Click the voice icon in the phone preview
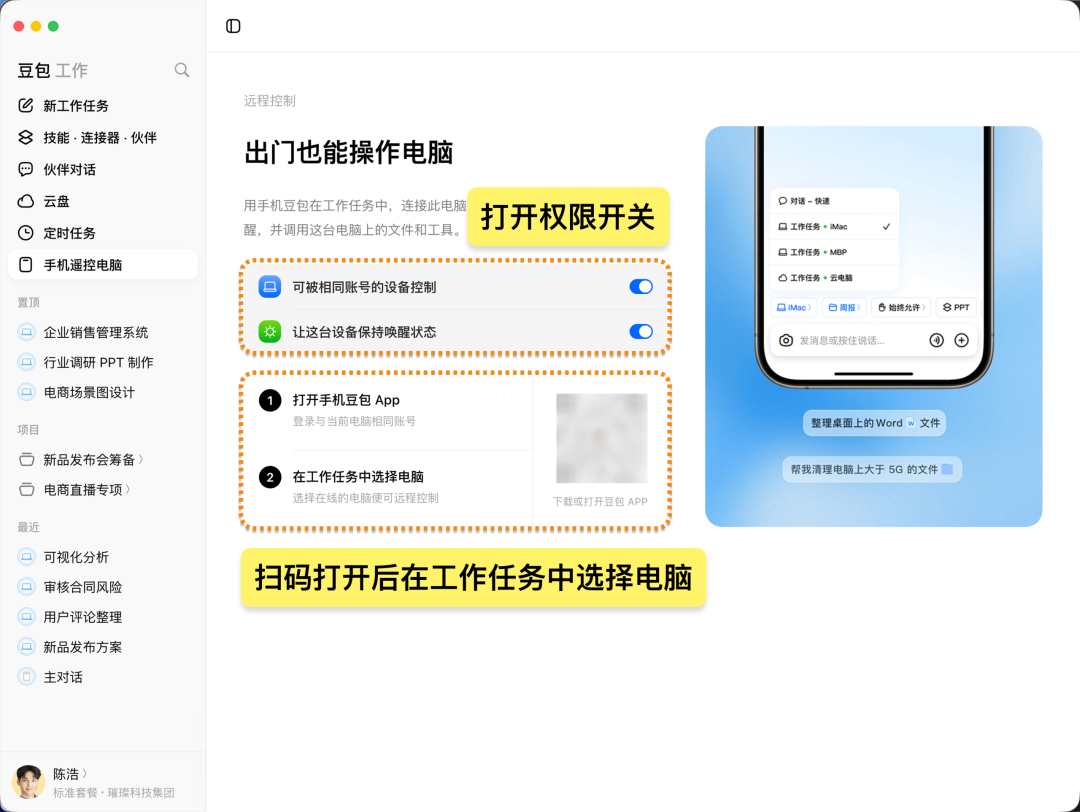The height and width of the screenshot is (812, 1080). tap(936, 340)
